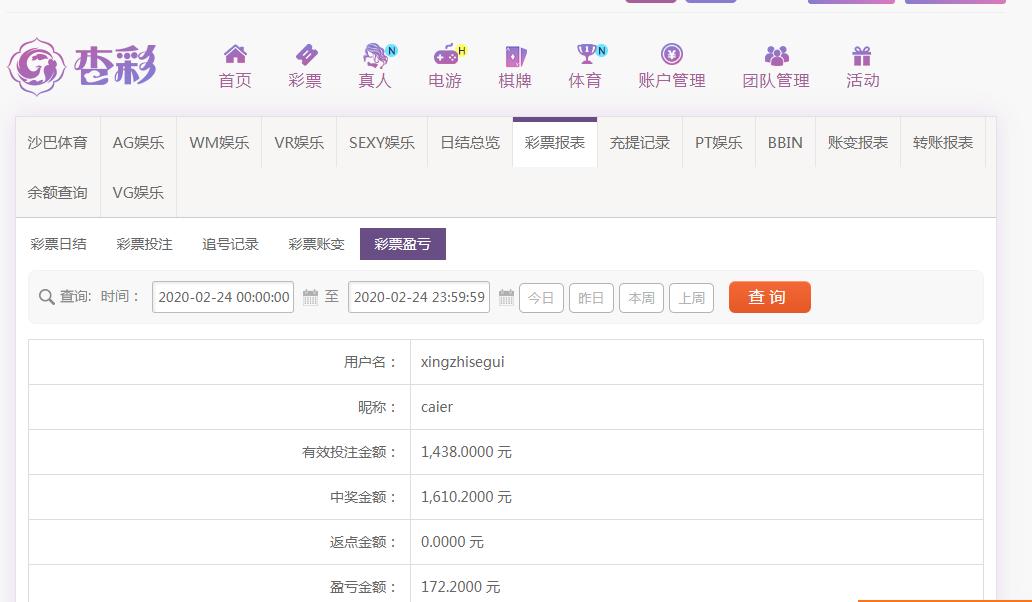Switch to the AG娱乐 tab
The height and width of the screenshot is (602, 1032).
point(138,143)
